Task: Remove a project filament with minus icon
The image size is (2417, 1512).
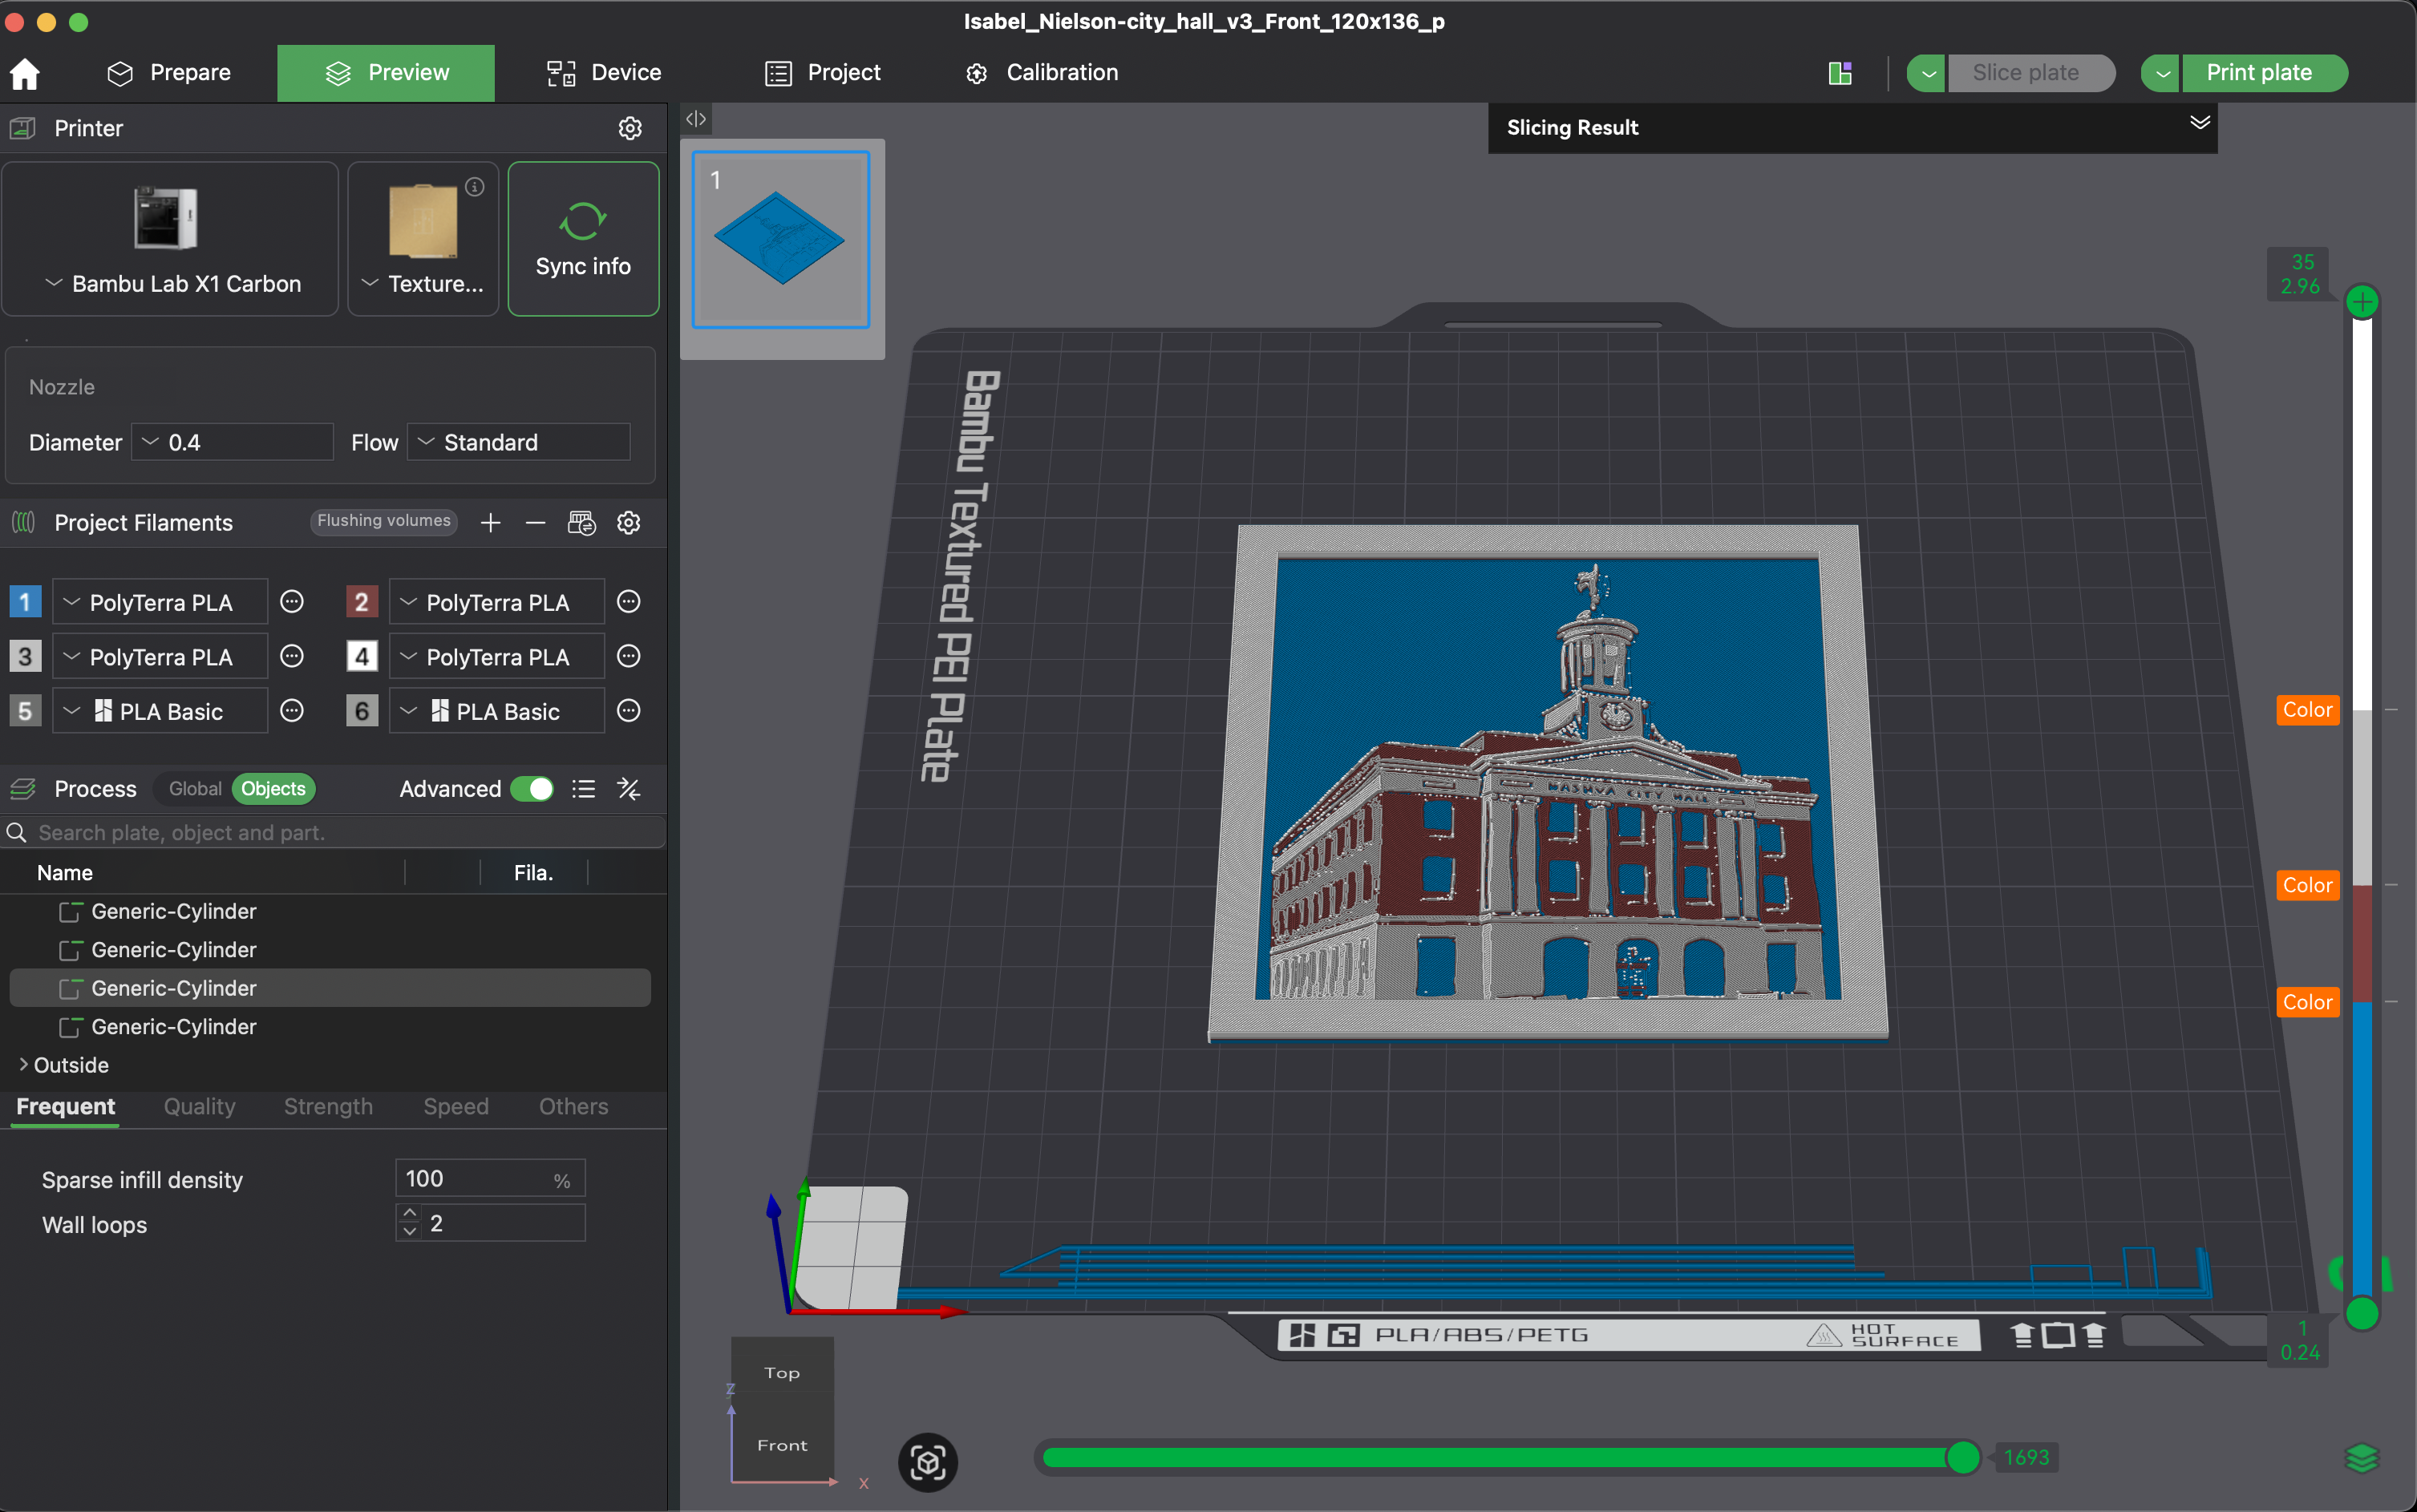Action: pos(535,523)
